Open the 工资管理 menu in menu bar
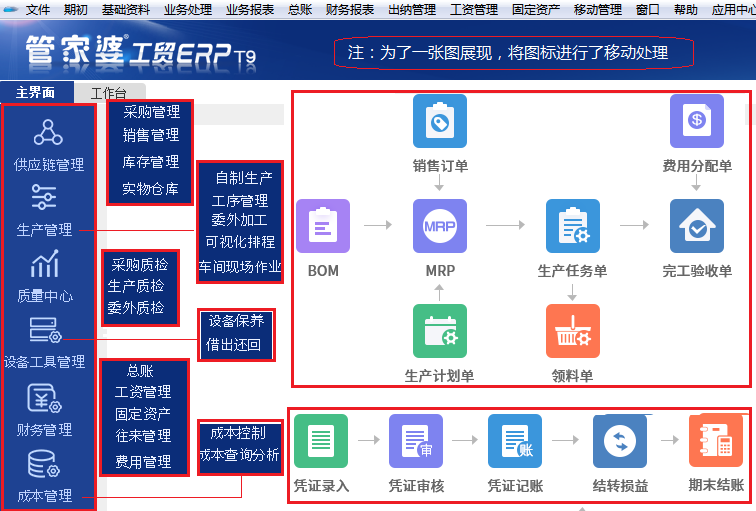The image size is (756, 511). [474, 10]
